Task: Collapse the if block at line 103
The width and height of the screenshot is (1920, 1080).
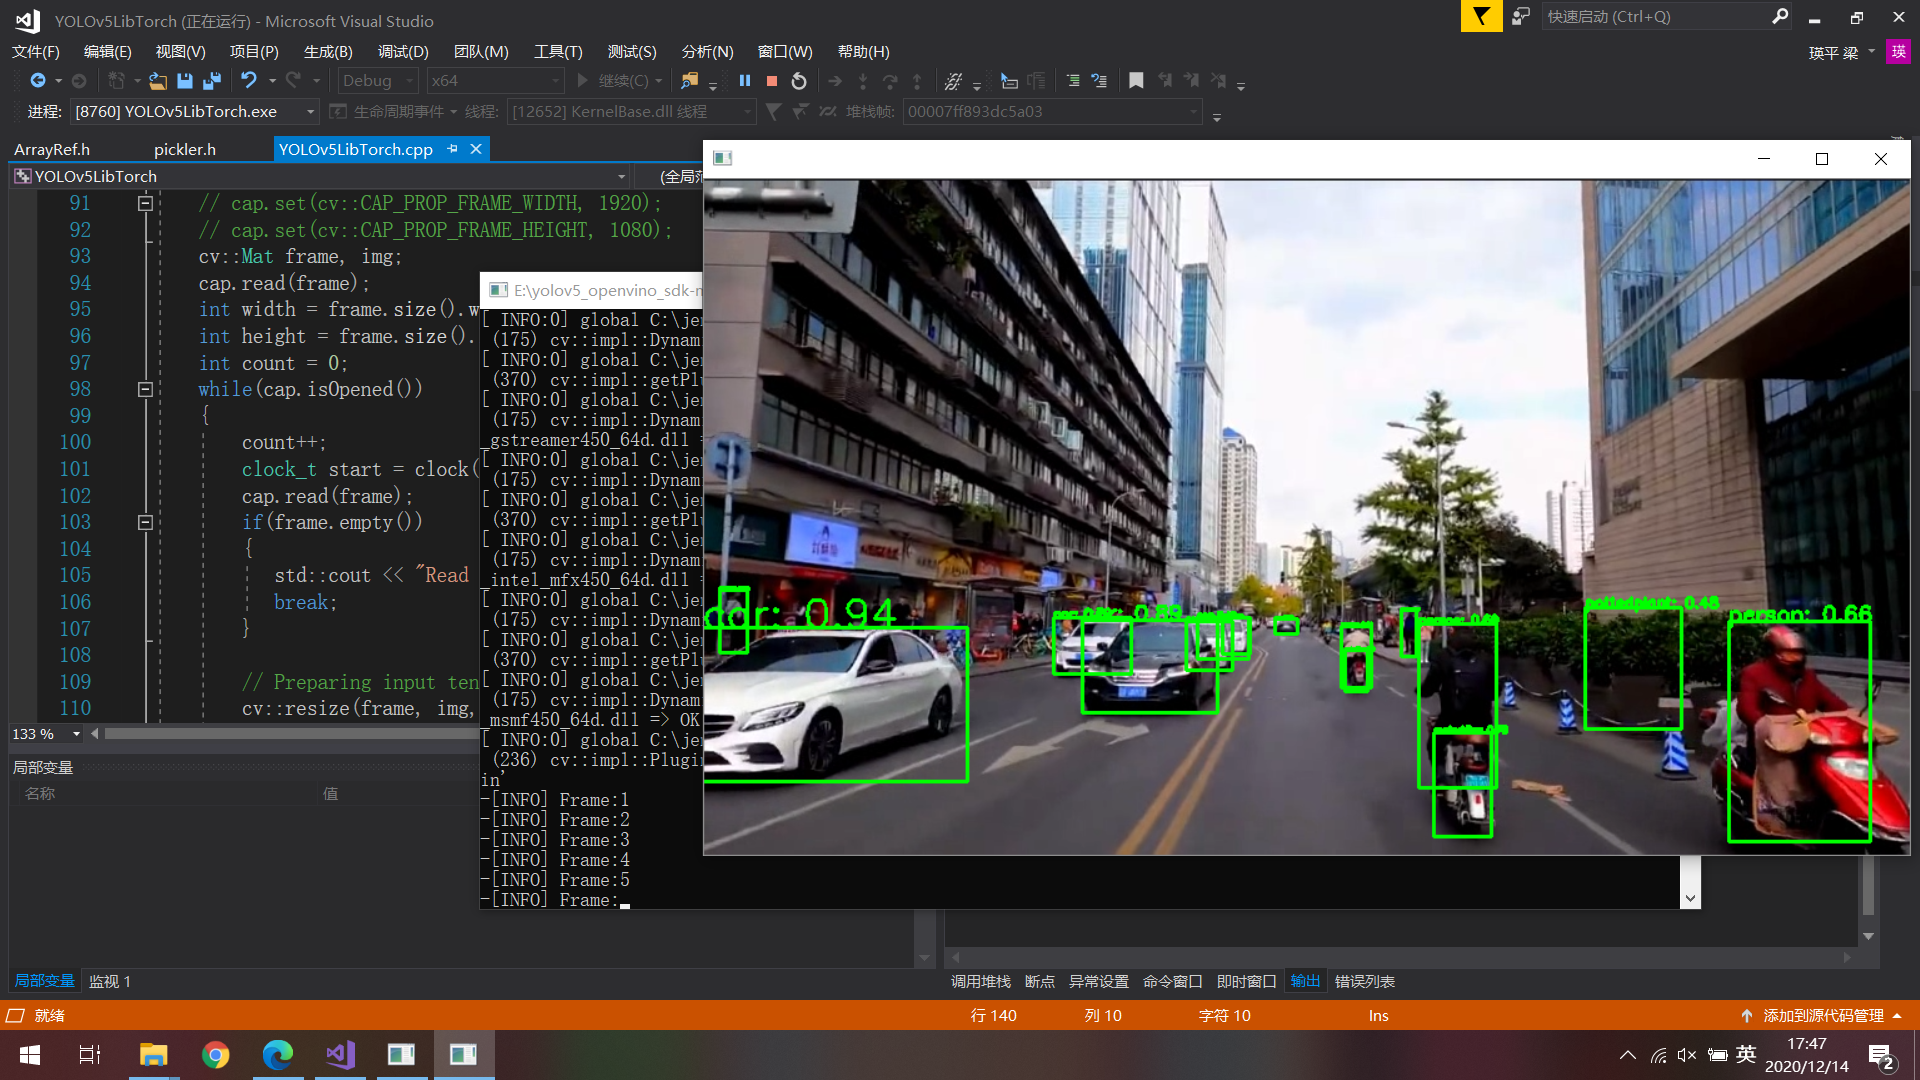Action: pos(145,522)
